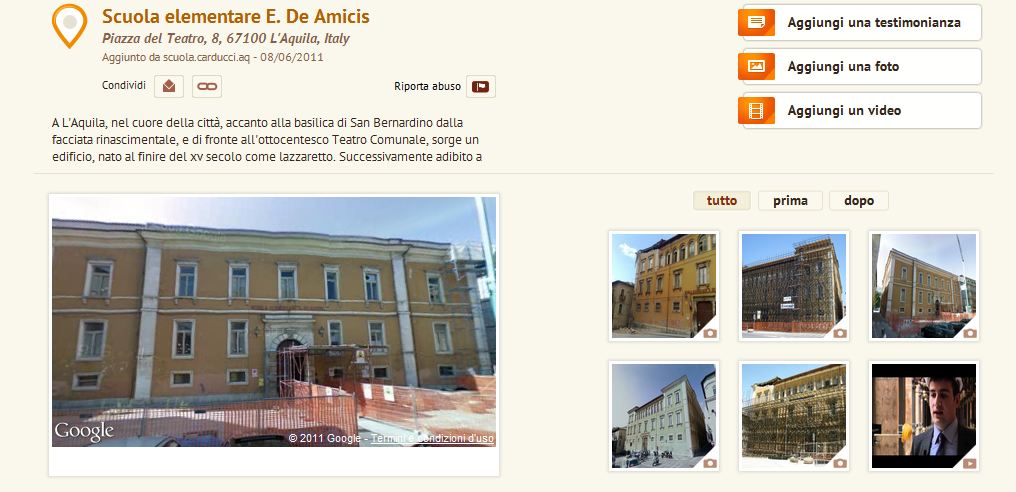Click 'Aggiungi un video' button
The image size is (1016, 492).
[x=862, y=110]
